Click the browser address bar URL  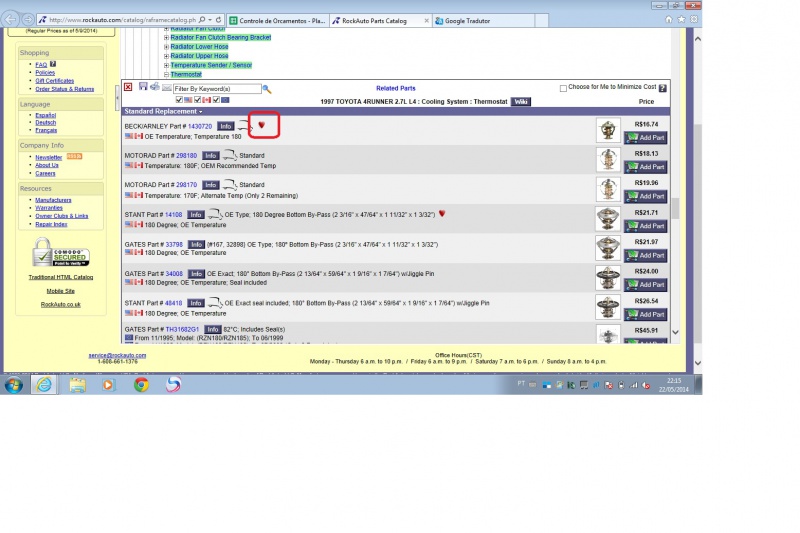coord(122,20)
